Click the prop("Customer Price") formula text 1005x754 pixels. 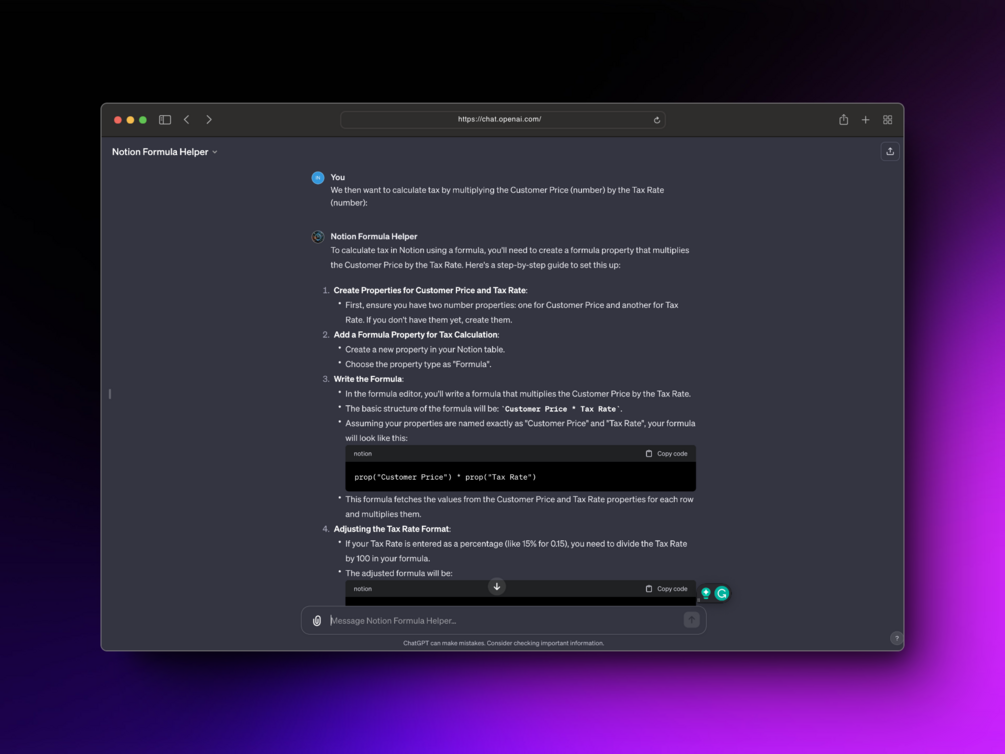coord(445,477)
